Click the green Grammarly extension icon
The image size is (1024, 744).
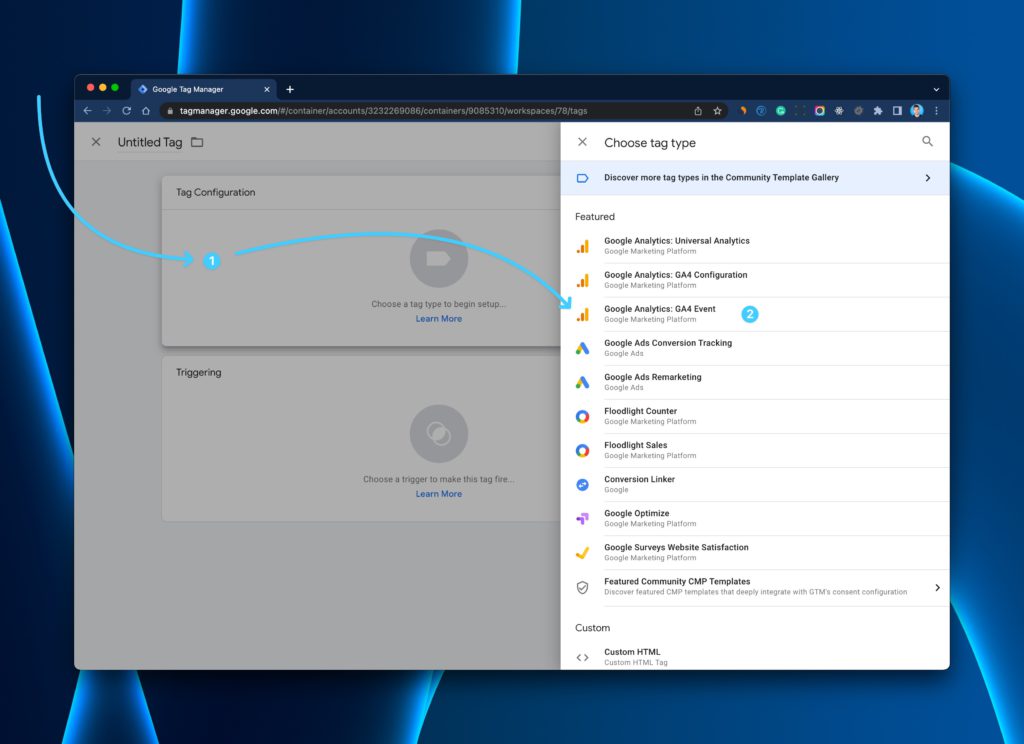click(780, 110)
